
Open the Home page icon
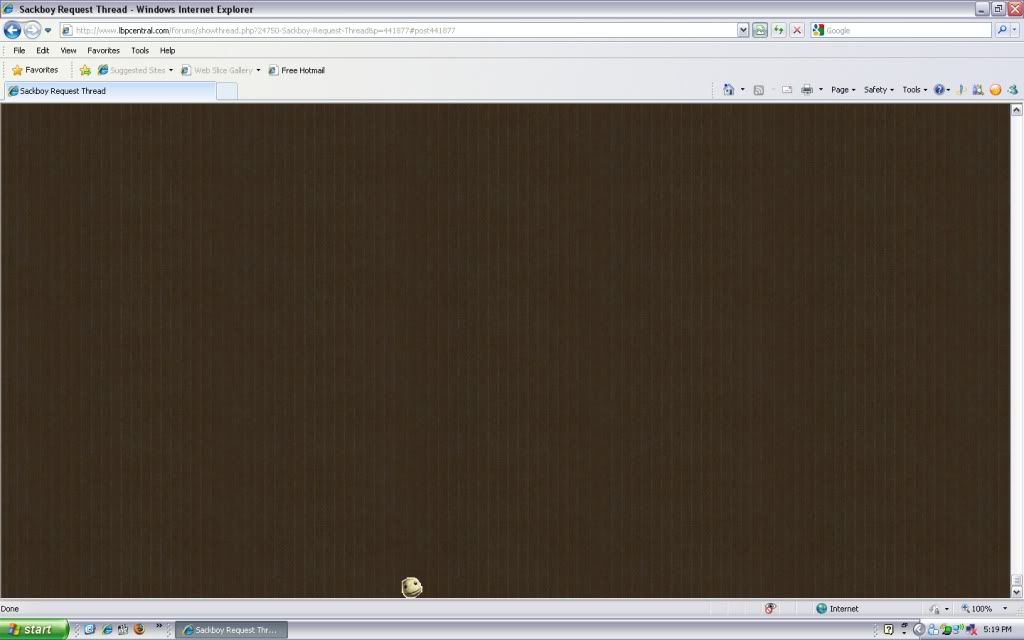coord(728,90)
